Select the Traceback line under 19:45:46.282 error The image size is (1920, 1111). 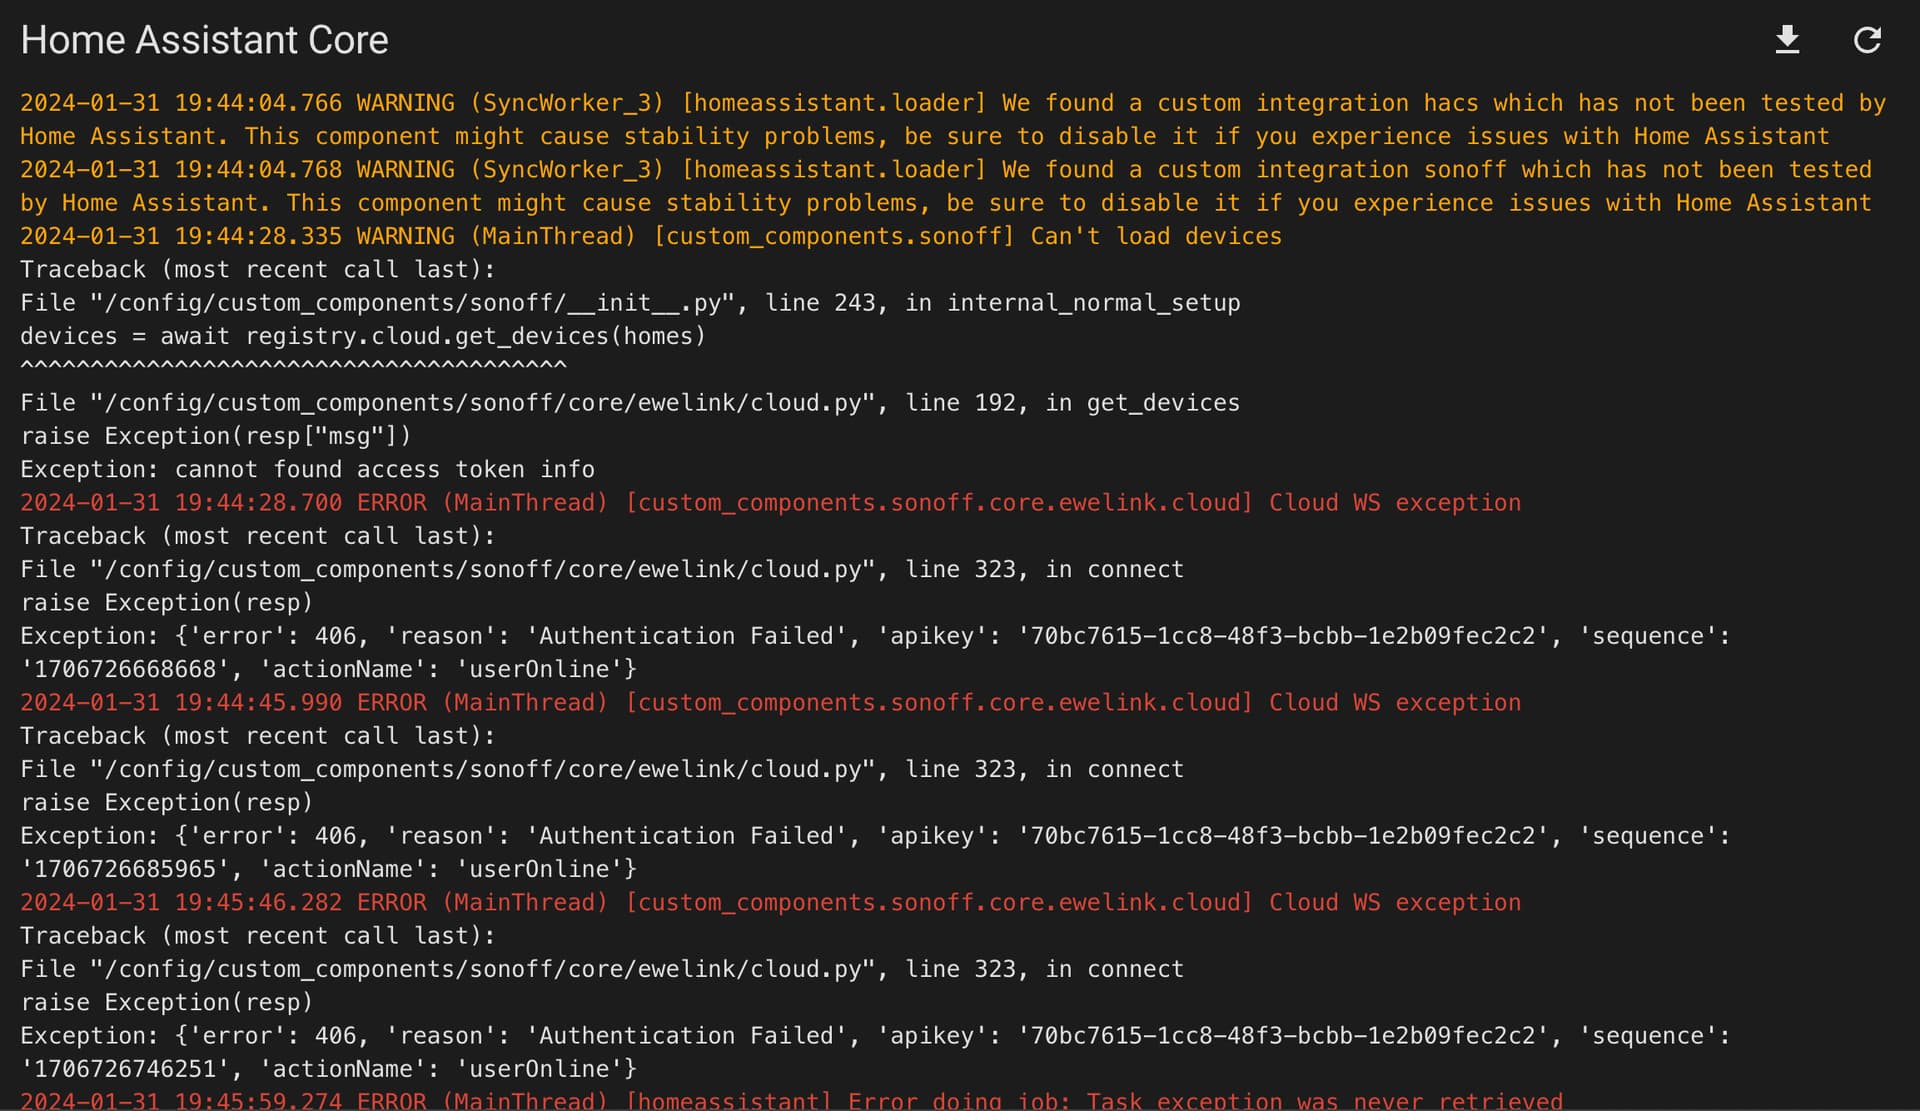coord(258,936)
